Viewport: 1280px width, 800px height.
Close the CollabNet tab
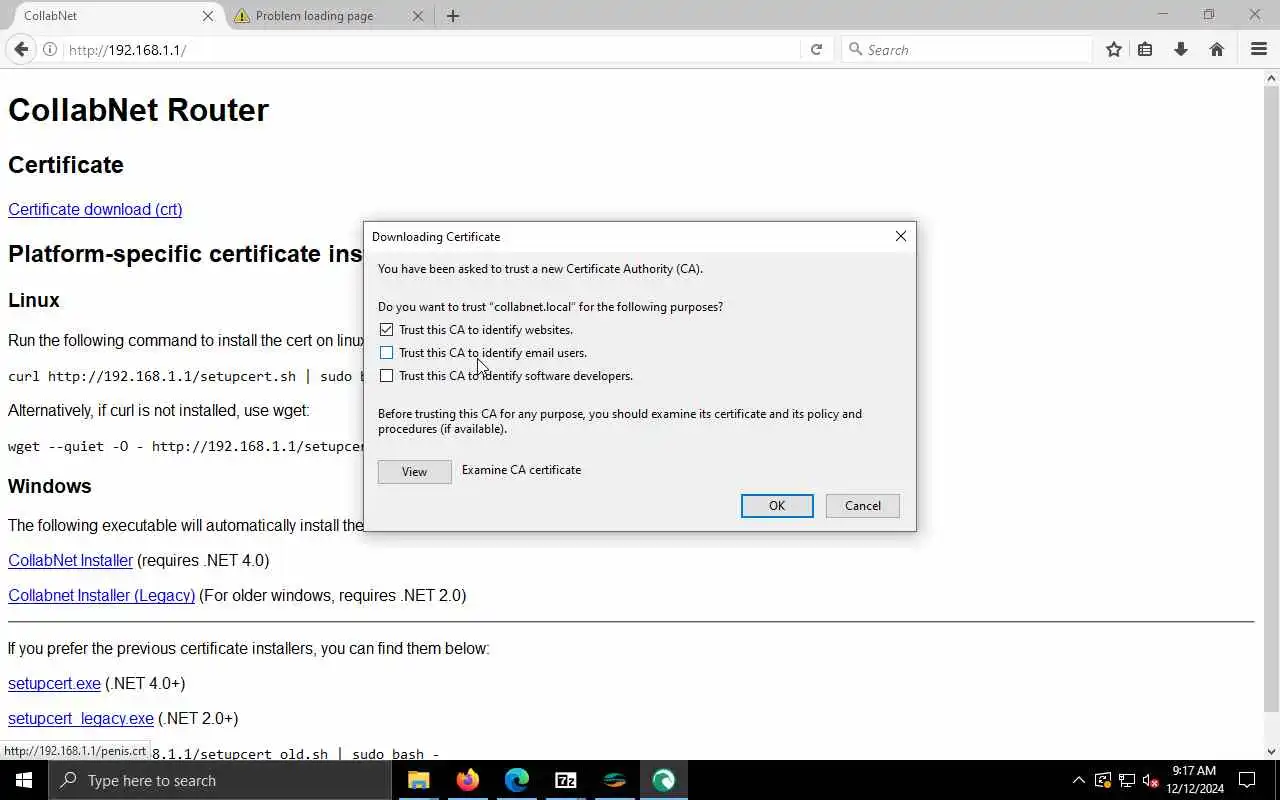tap(208, 16)
